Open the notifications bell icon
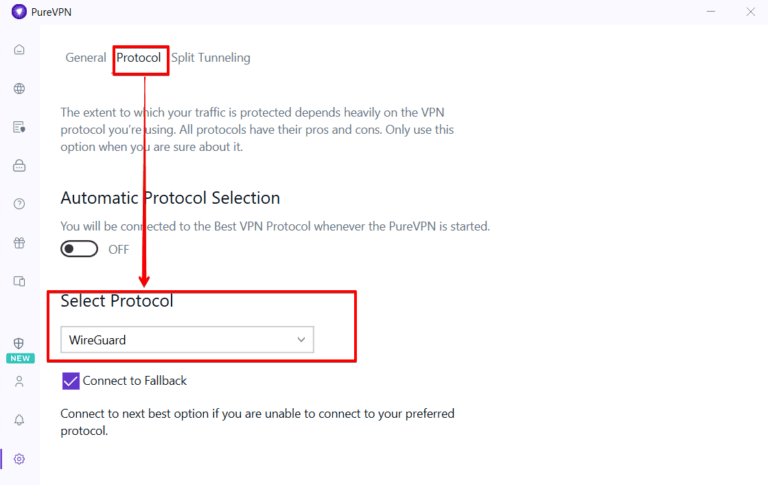The width and height of the screenshot is (768, 485). pyautogui.click(x=19, y=420)
